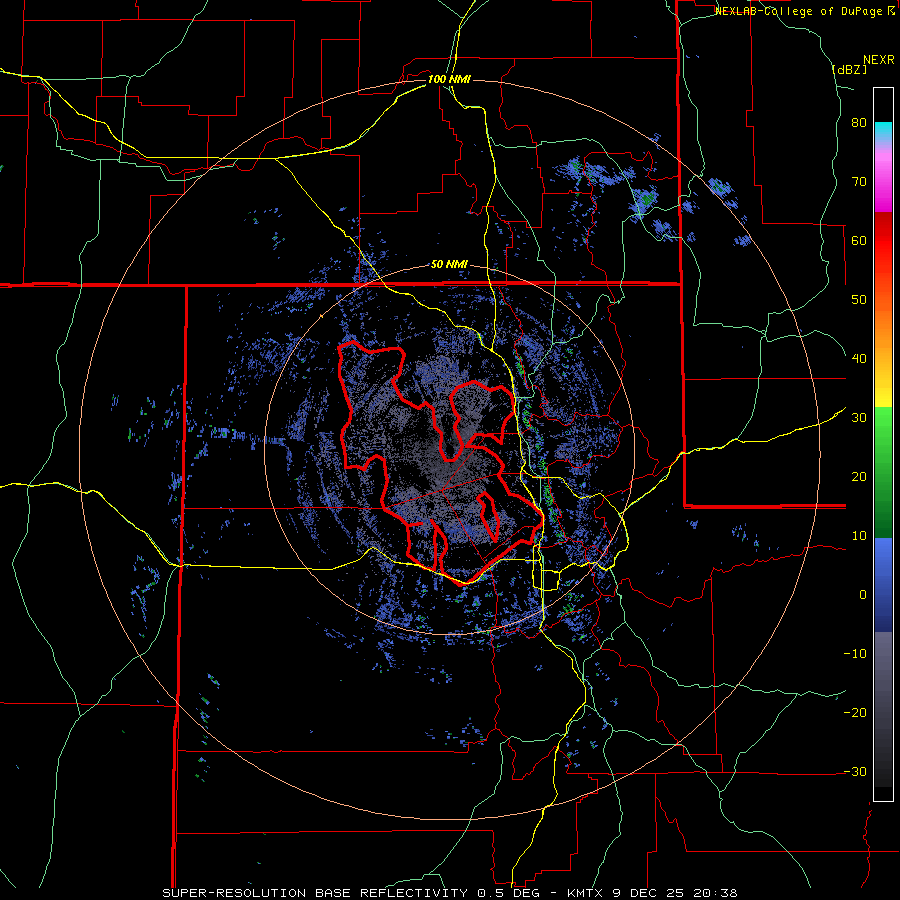This screenshot has height=900, width=900.
Task: Select the 10 value on the dBZ scale
Action: tap(859, 536)
